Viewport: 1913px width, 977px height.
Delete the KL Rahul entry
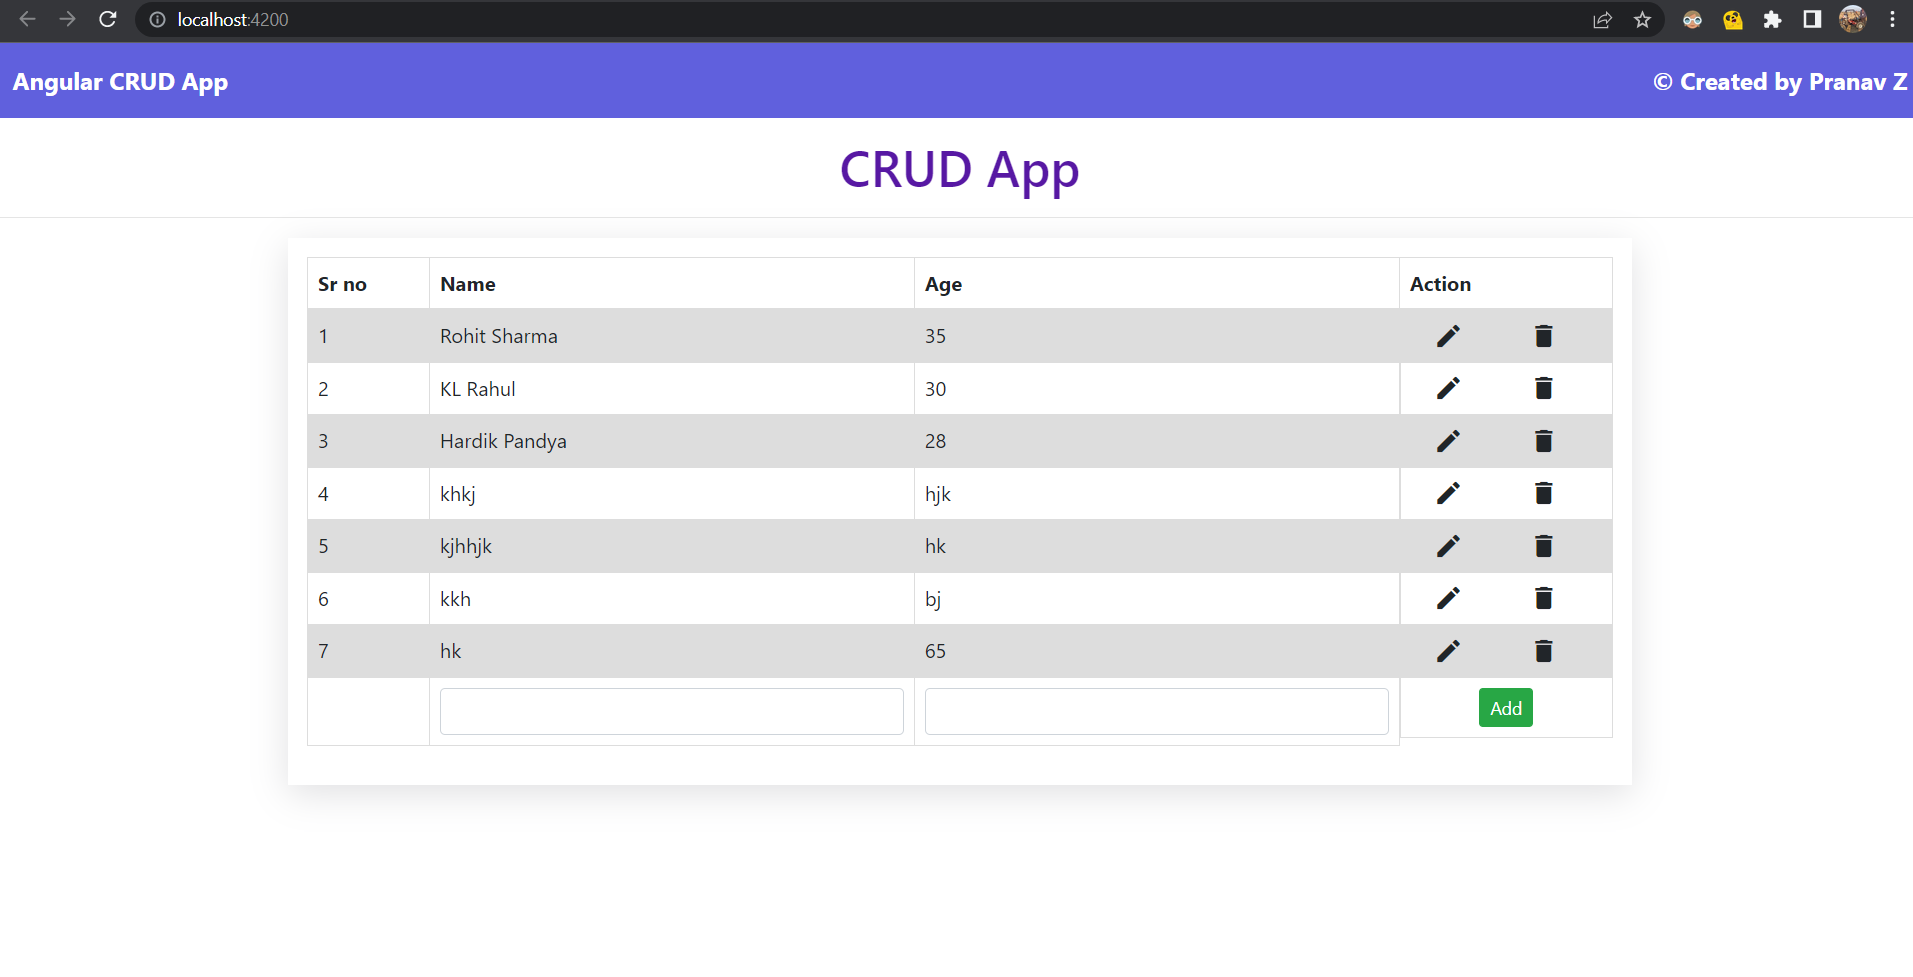[1543, 388]
